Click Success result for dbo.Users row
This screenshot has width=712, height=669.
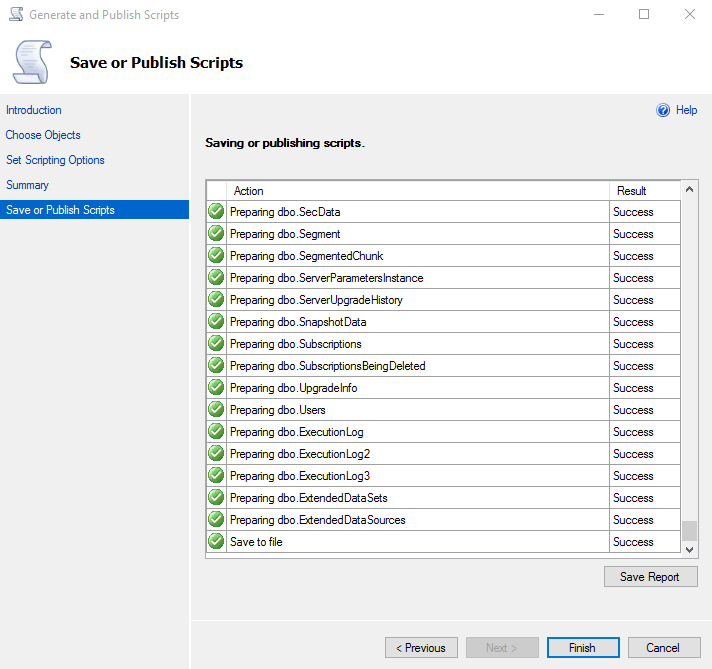click(x=633, y=410)
